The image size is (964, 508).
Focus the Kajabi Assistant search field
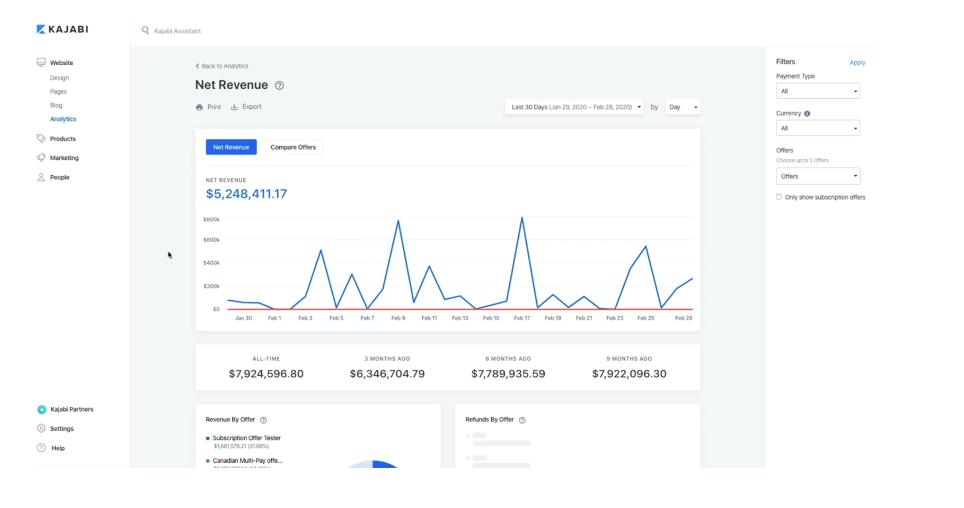pos(178,31)
